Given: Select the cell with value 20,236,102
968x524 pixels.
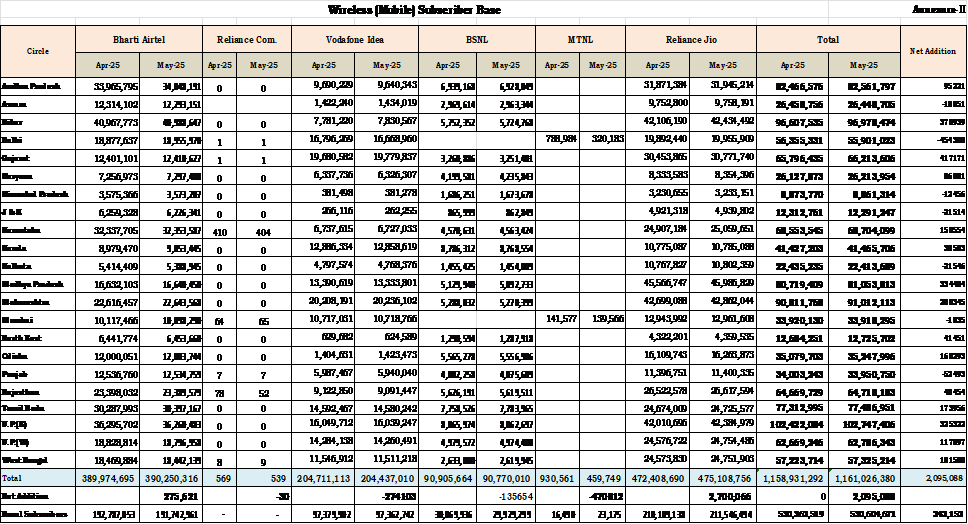Looking at the screenshot, I should click(386, 301).
